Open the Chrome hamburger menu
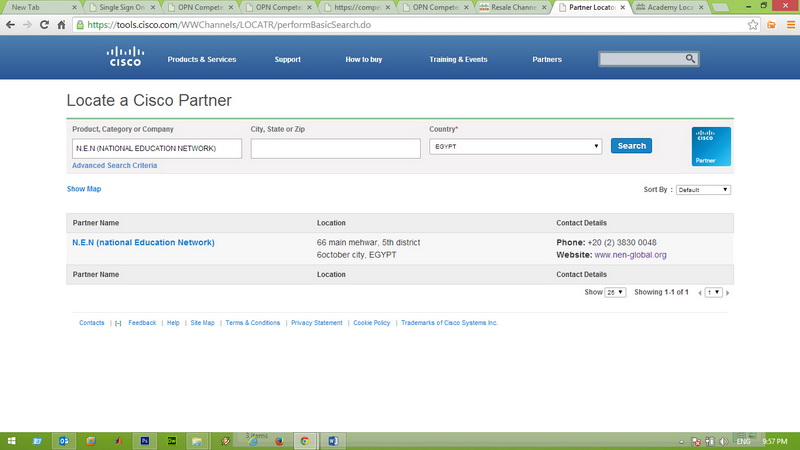 [x=790, y=24]
